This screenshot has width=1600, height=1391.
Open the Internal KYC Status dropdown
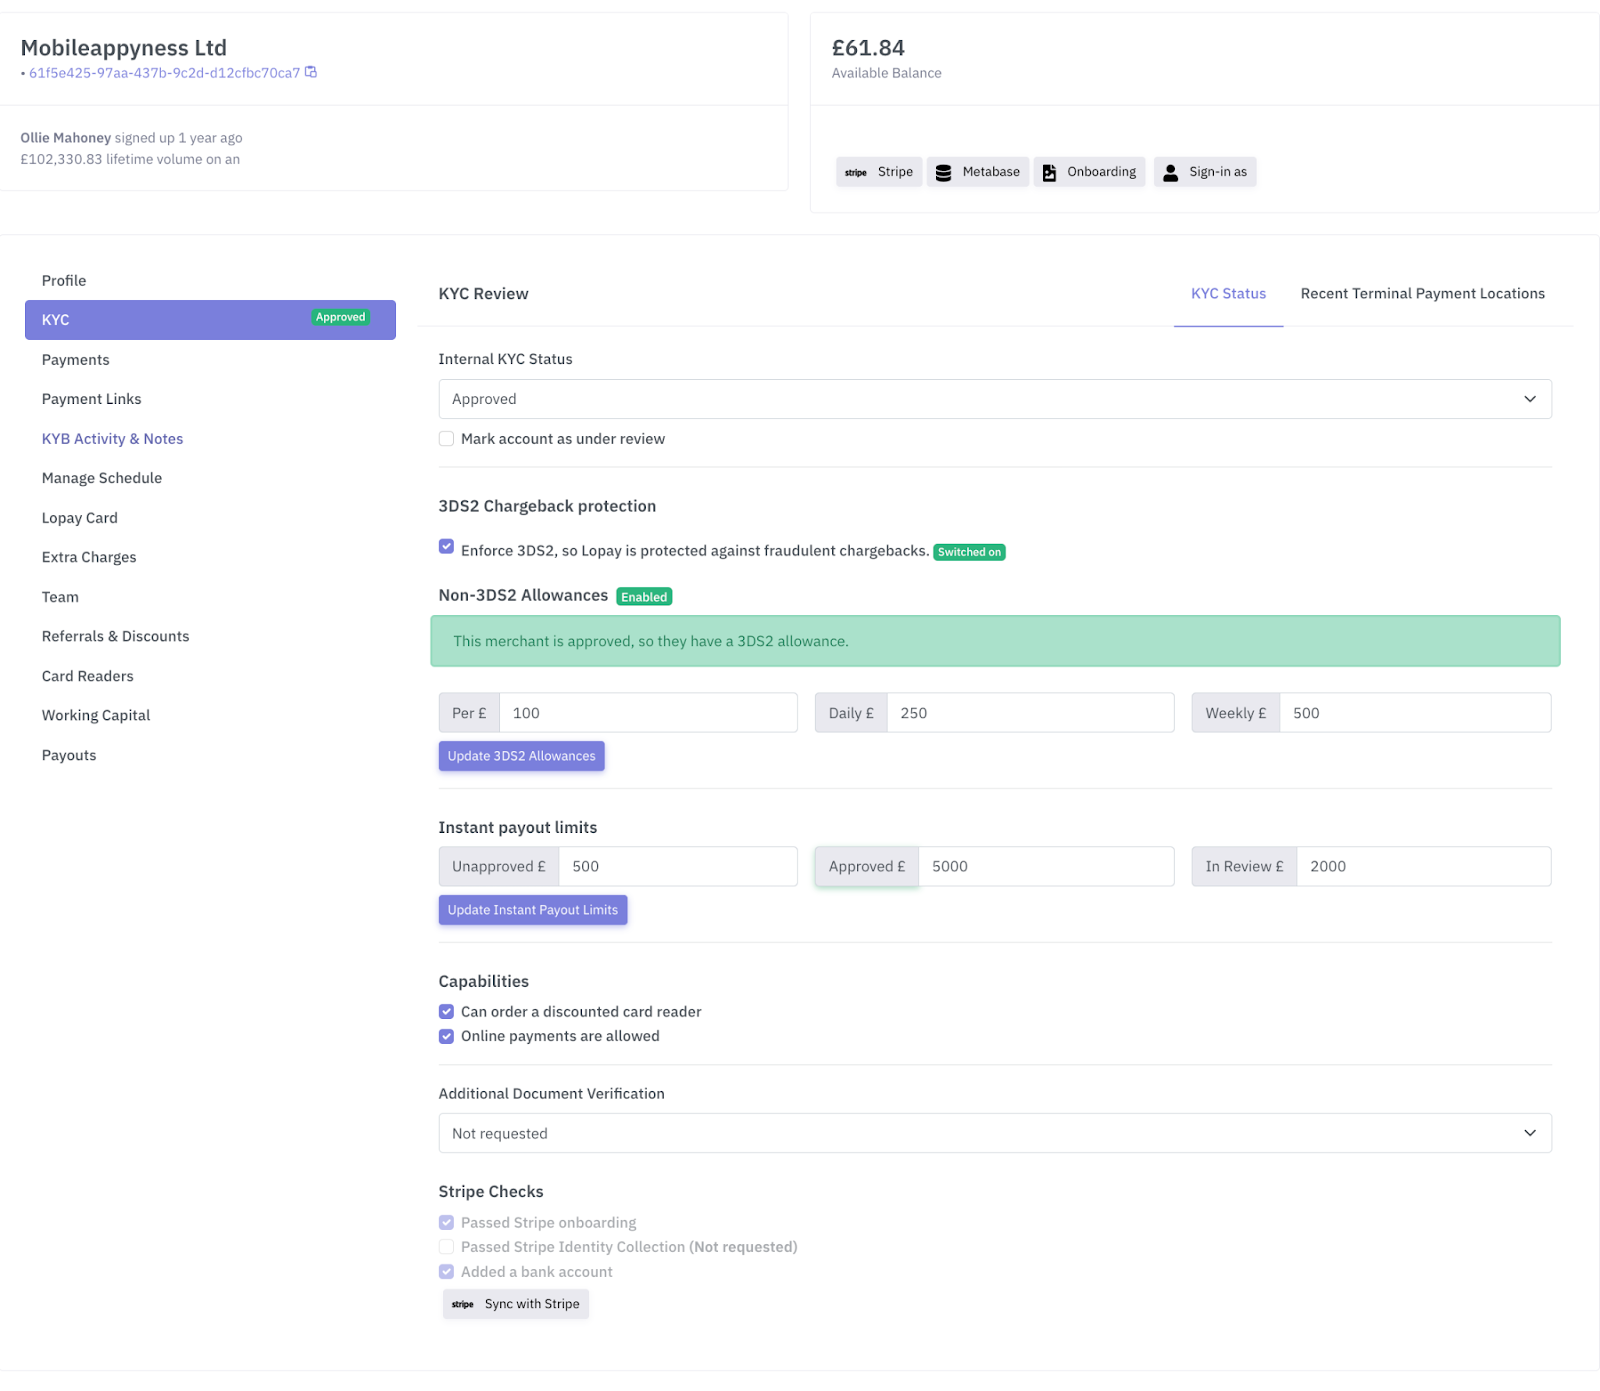pos(994,399)
